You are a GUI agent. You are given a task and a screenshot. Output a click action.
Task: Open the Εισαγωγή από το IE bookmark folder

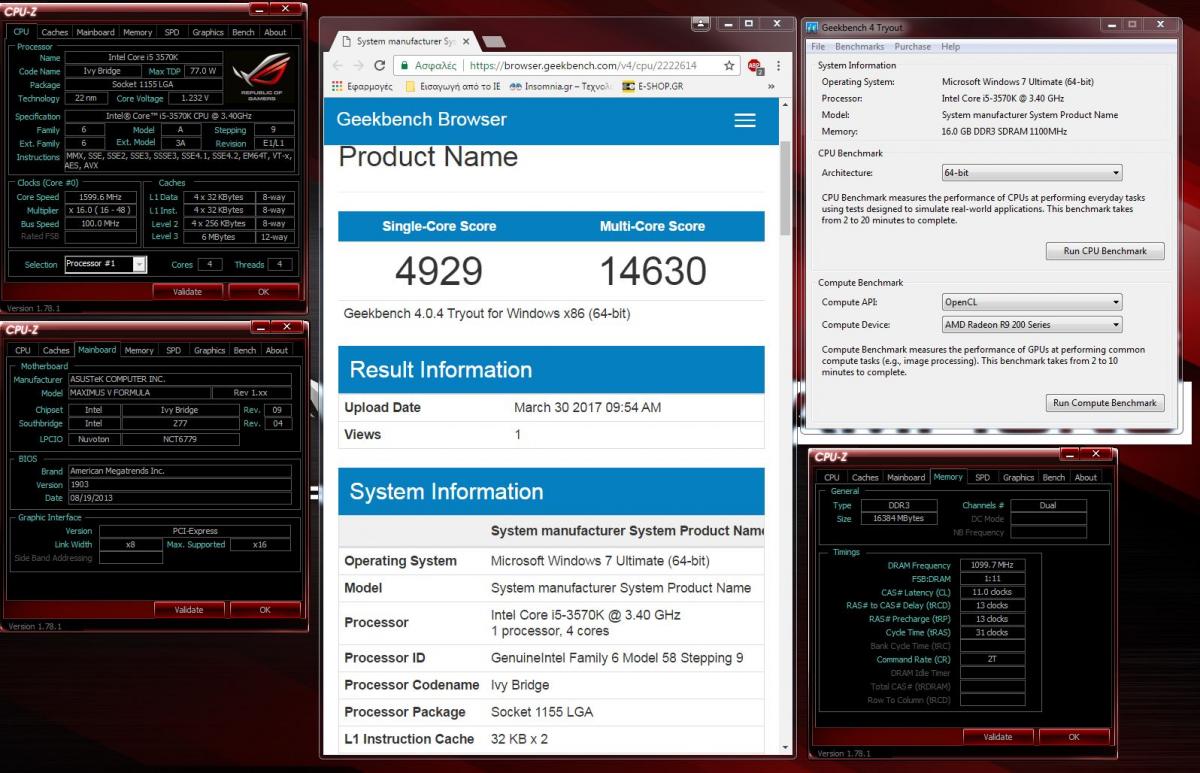coord(453,87)
